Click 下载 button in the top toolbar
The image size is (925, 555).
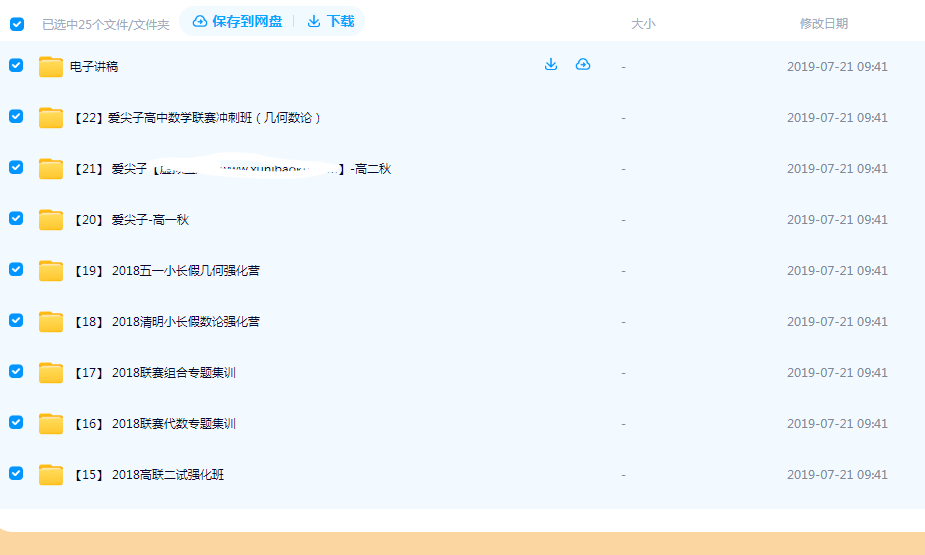(x=331, y=21)
